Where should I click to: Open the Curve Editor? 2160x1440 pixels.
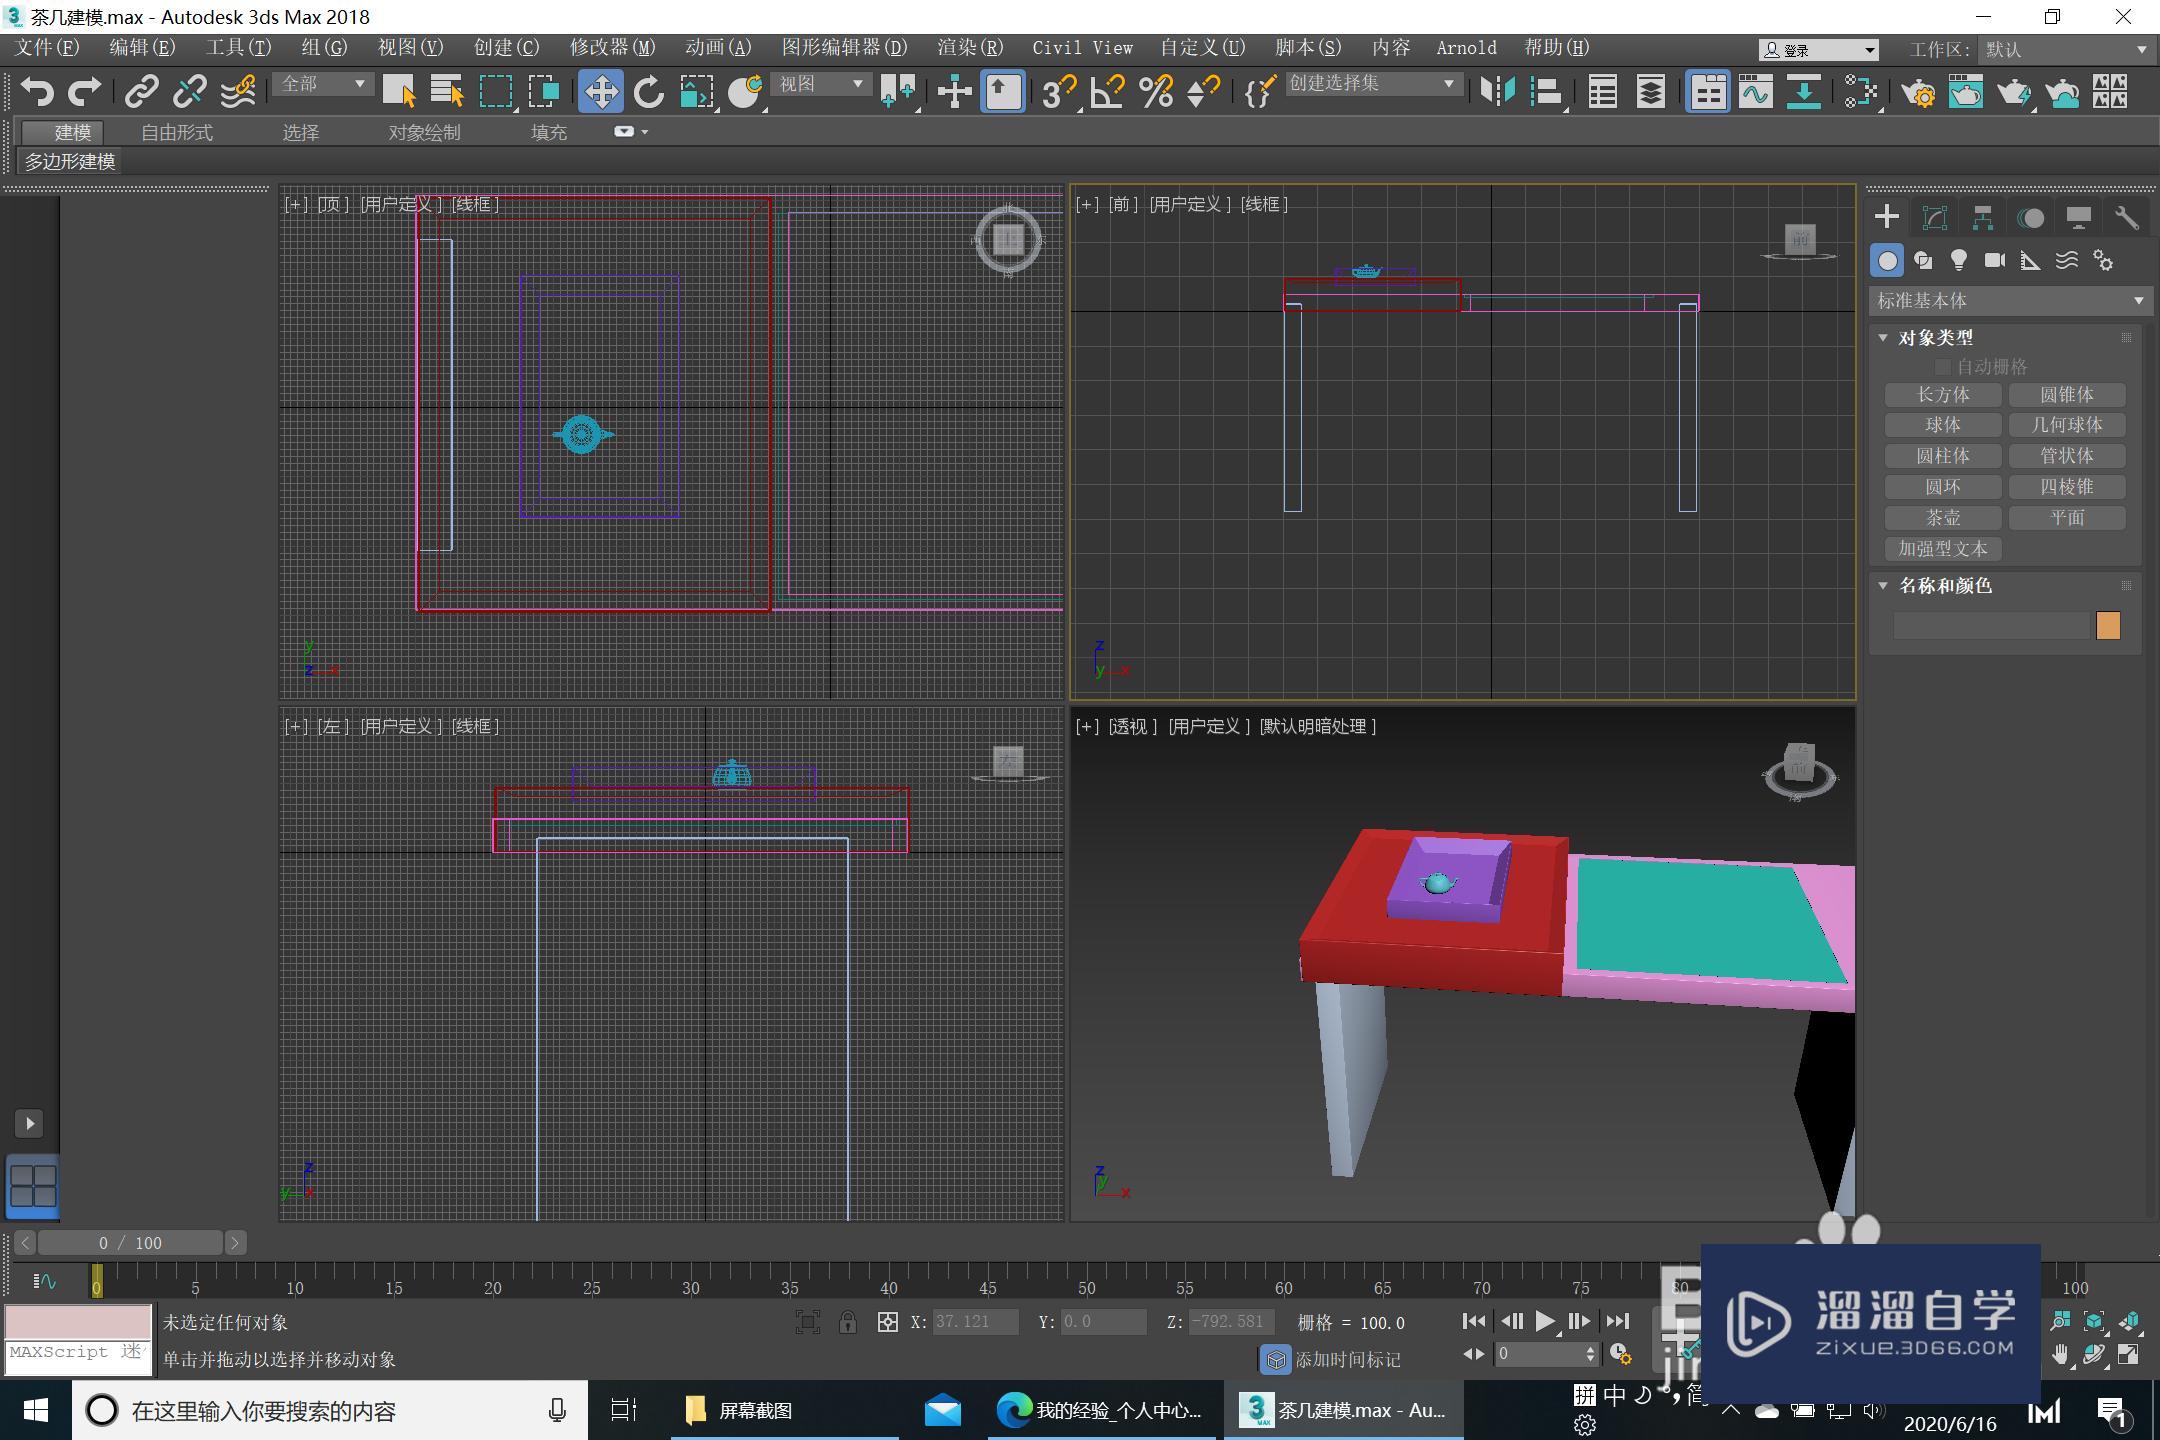pyautogui.click(x=1756, y=92)
